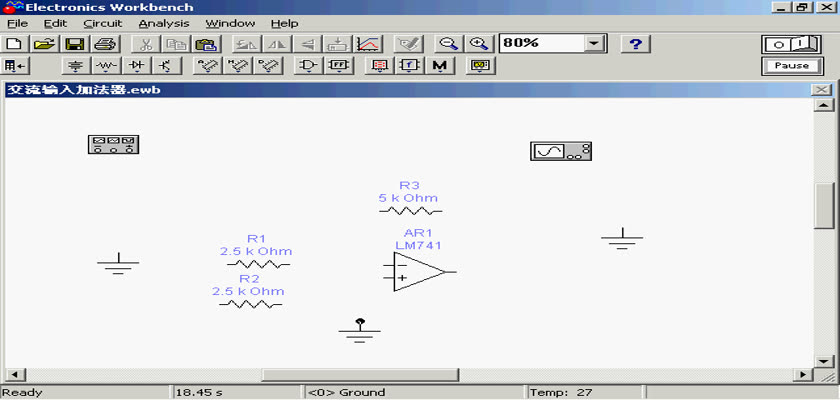The width and height of the screenshot is (840, 400).
Task: Select the R2 resistor symbol
Action: coord(251,304)
